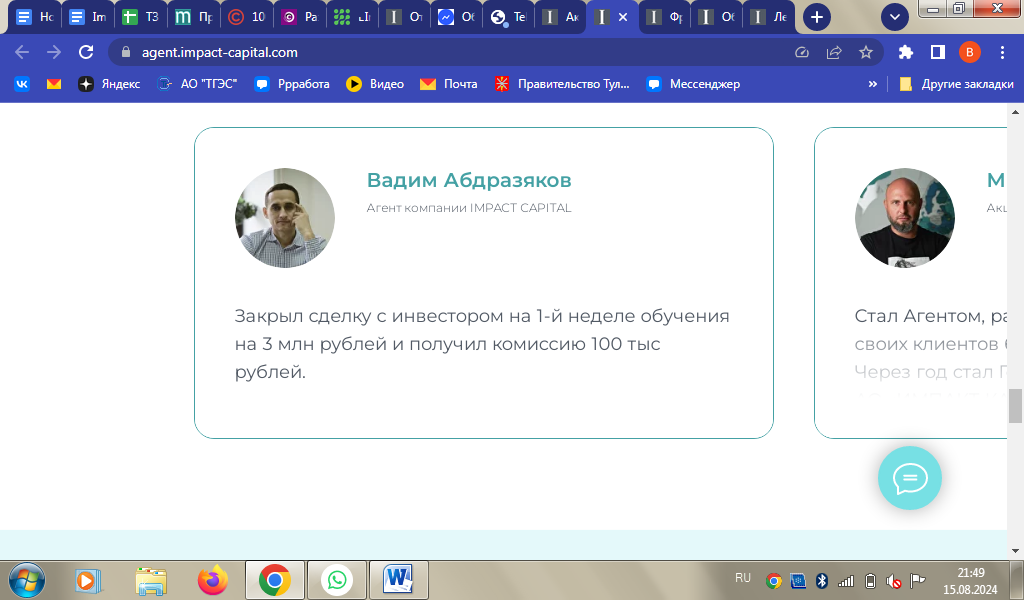Switch to the Пр tab
The image size is (1024, 600).
tap(193, 17)
